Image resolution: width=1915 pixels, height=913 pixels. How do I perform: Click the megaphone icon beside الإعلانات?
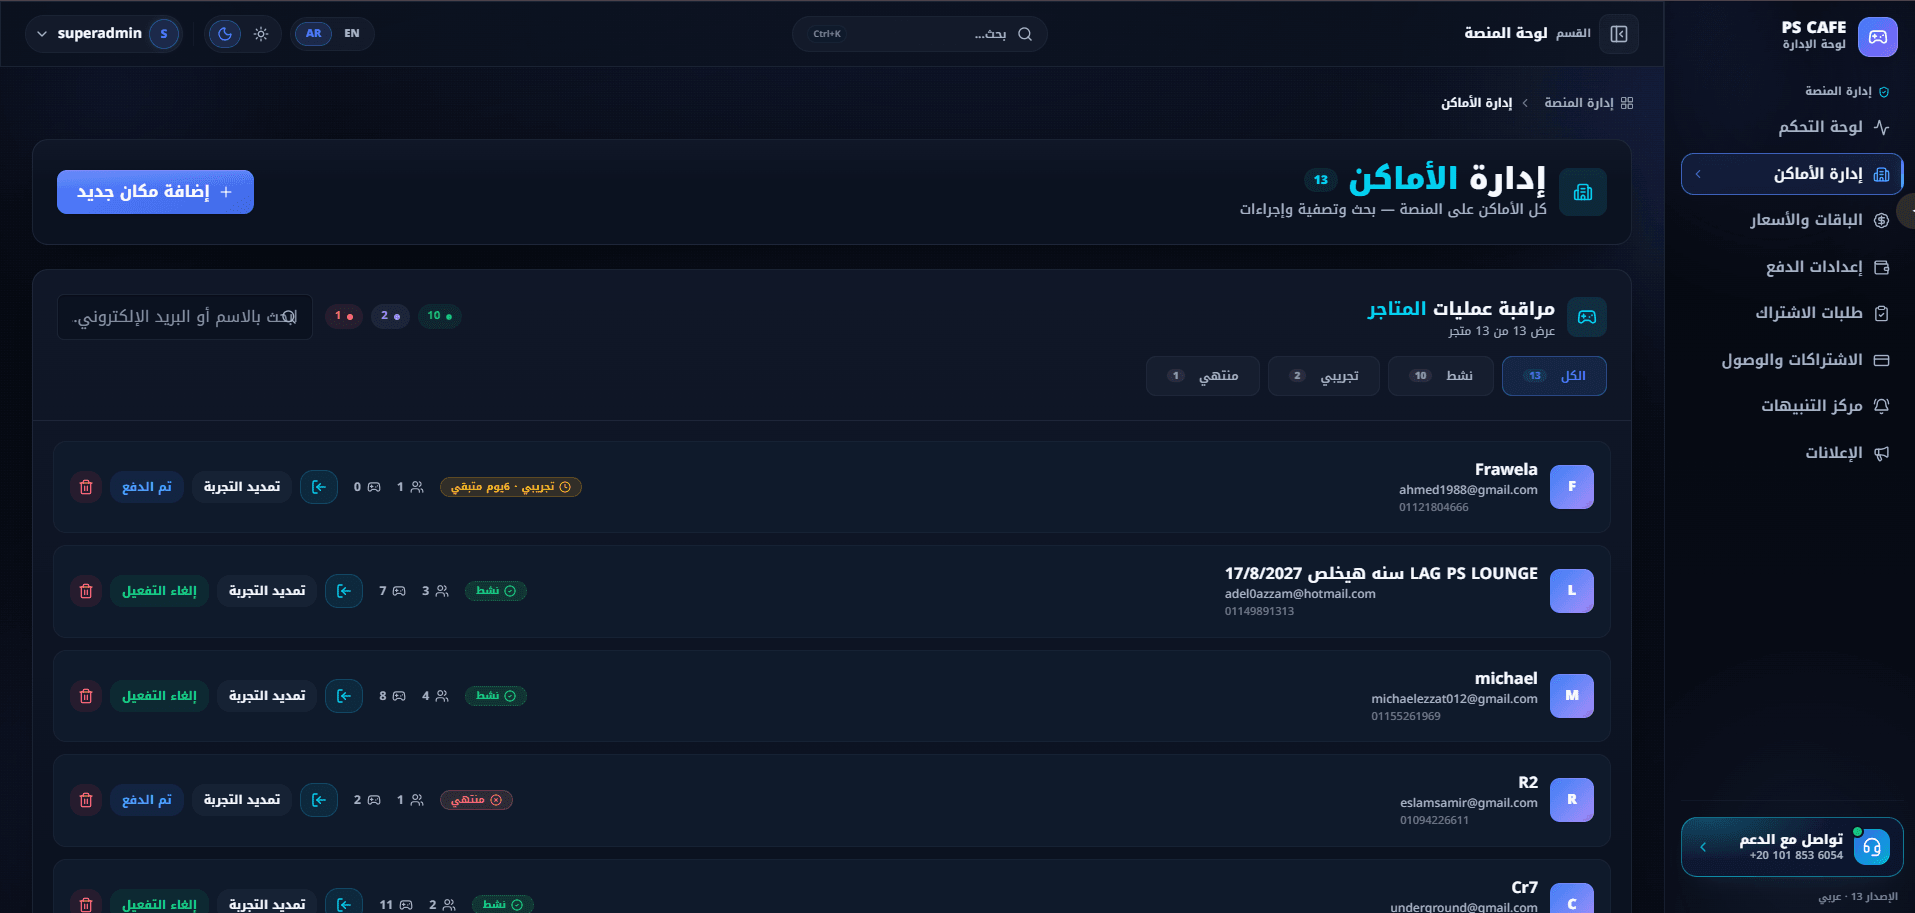(x=1881, y=453)
